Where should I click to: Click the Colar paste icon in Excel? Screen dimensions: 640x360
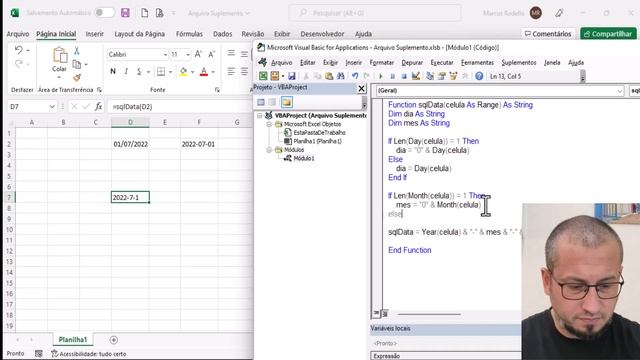tap(60, 55)
